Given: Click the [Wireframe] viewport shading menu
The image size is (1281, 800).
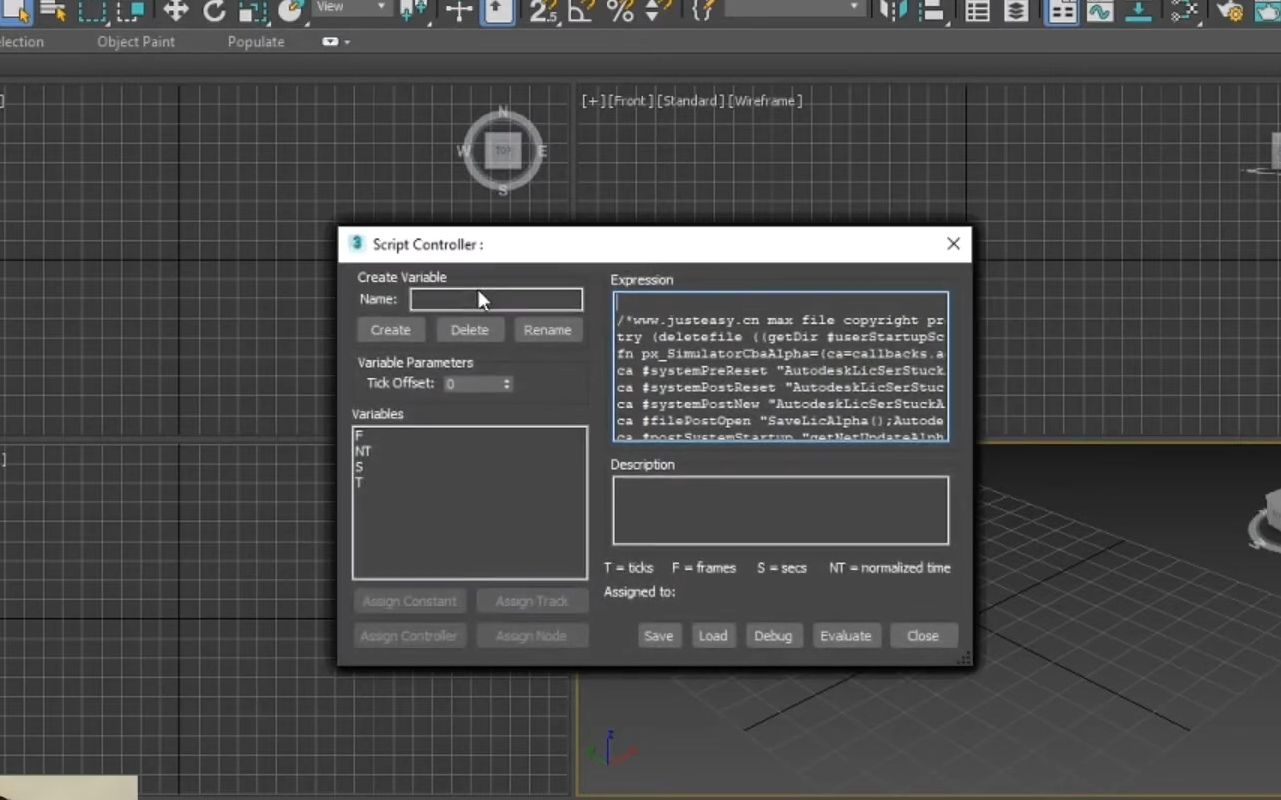Looking at the screenshot, I should [765, 101].
